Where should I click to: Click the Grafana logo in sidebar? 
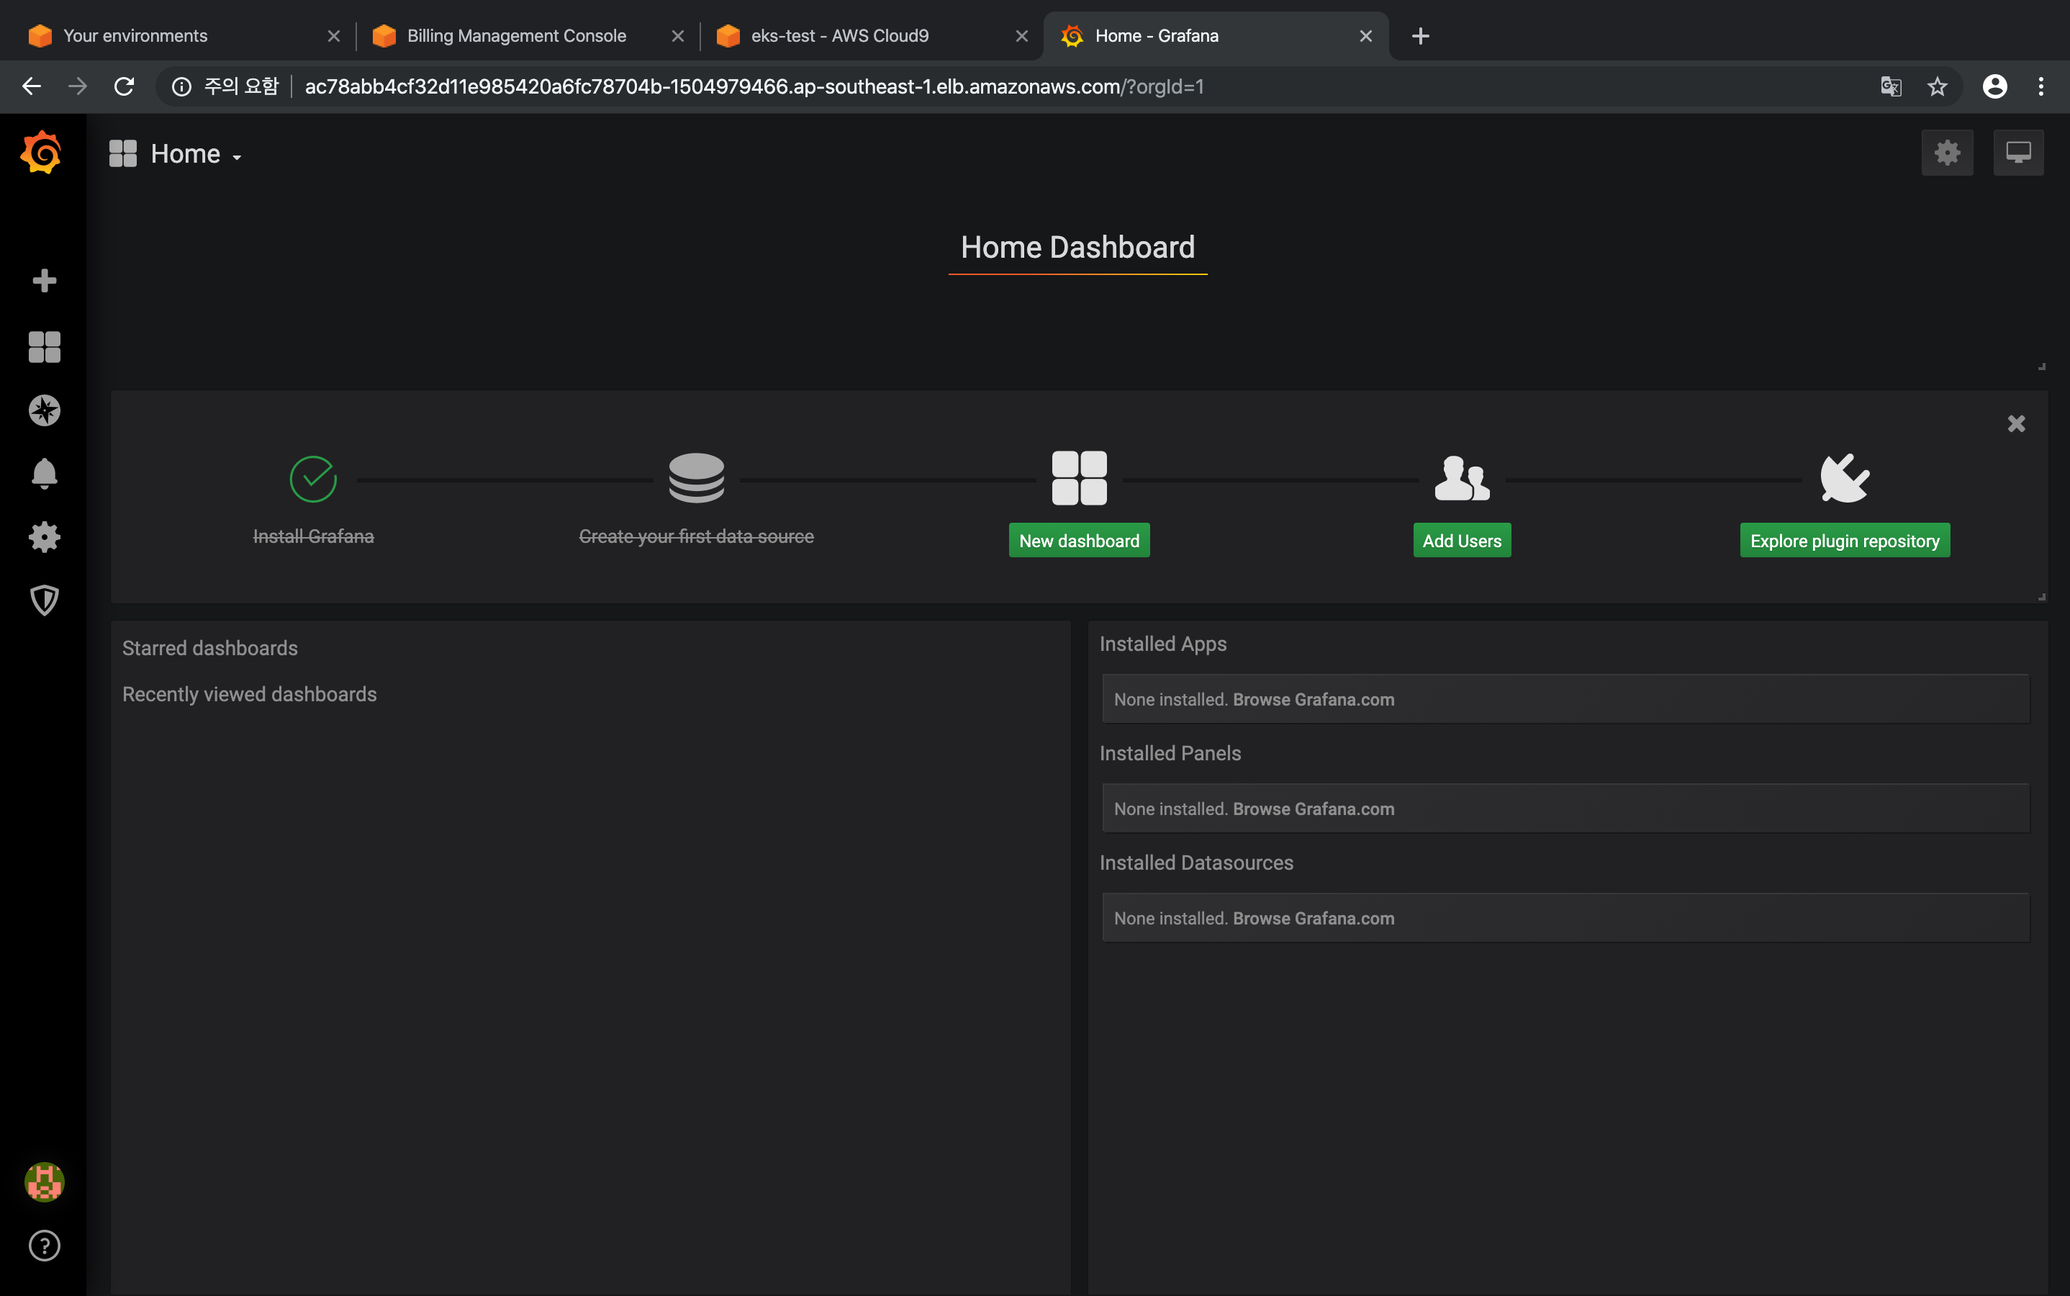point(42,153)
